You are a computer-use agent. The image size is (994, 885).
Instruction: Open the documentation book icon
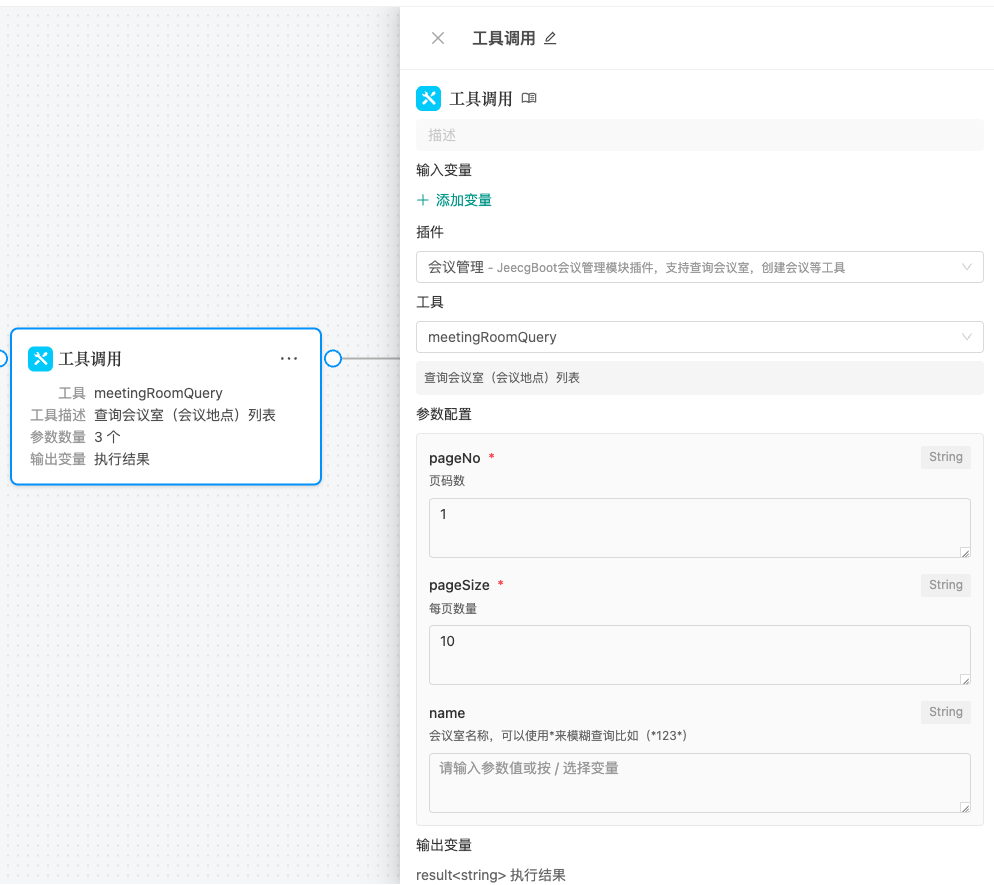pos(529,98)
